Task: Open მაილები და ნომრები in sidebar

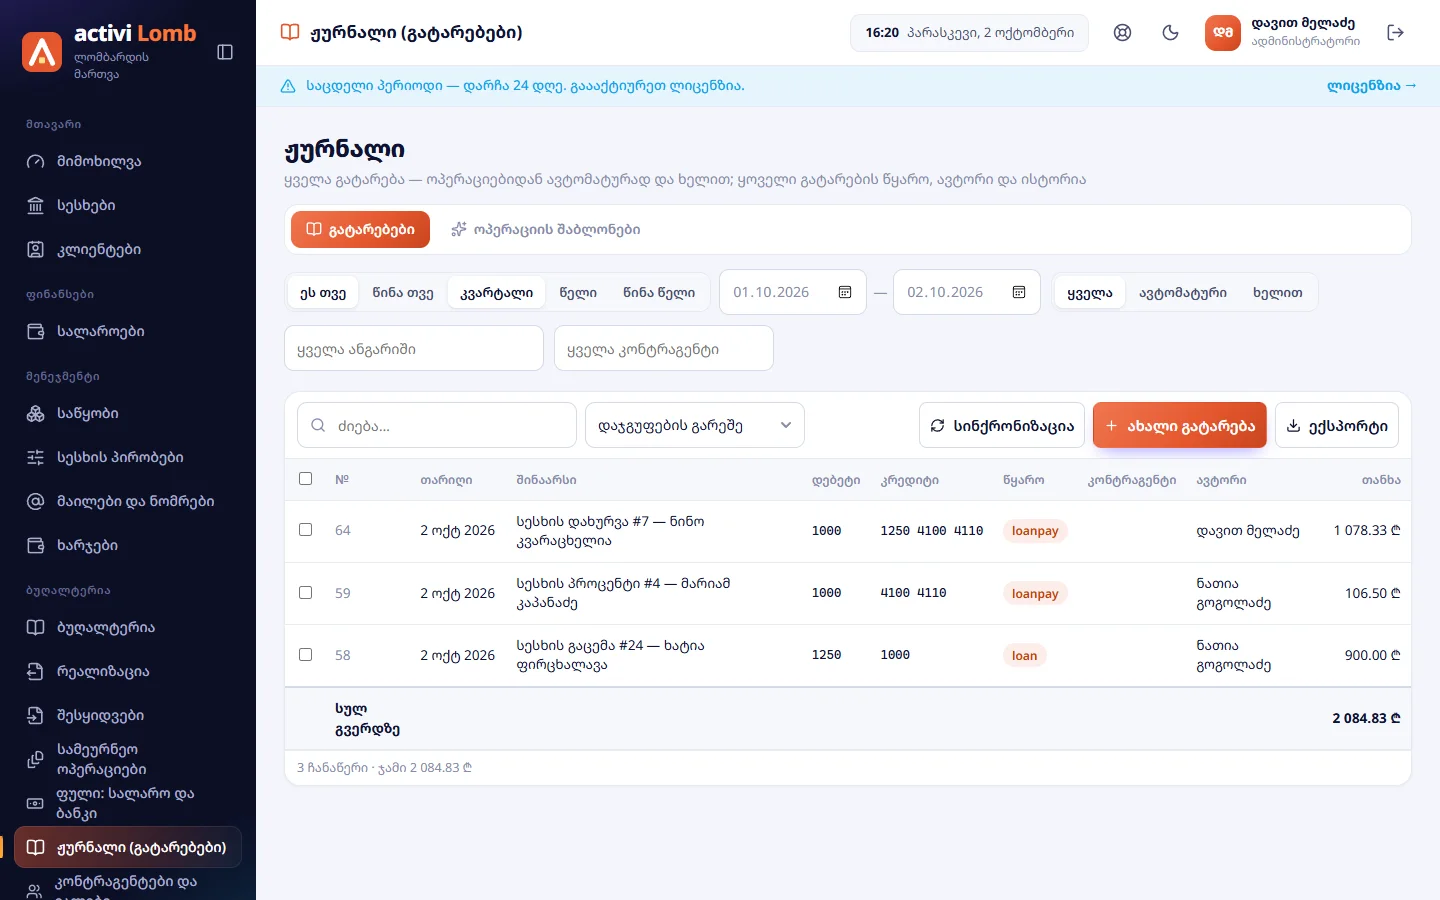Action: (x=128, y=501)
